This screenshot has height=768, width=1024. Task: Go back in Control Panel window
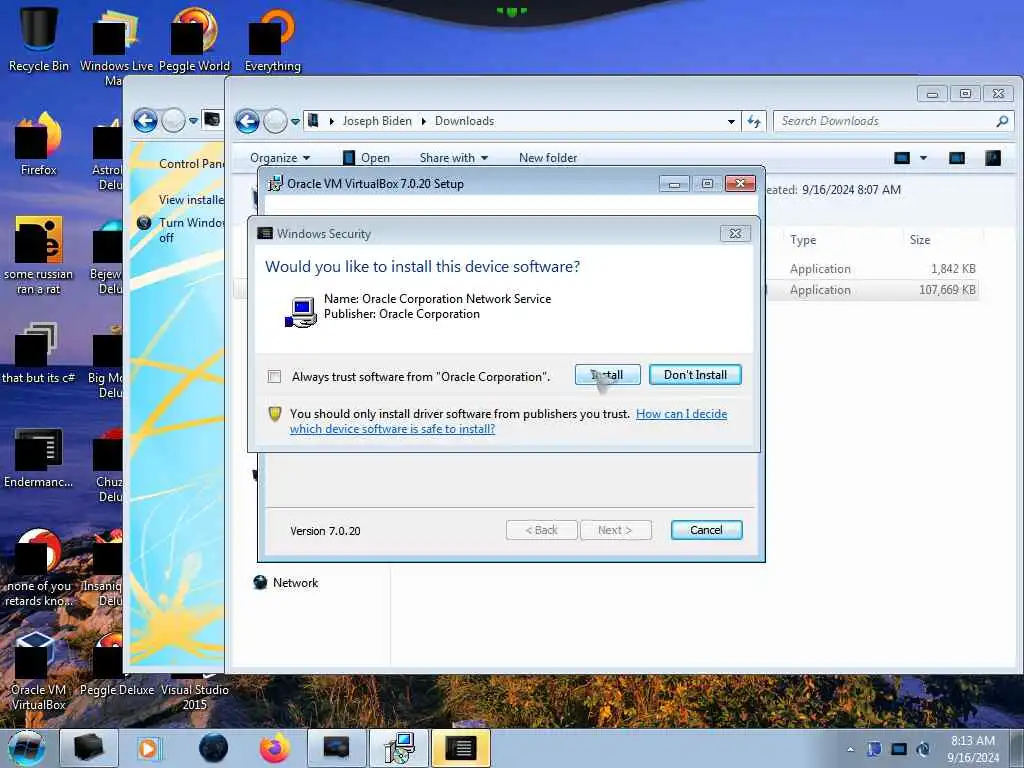(145, 121)
